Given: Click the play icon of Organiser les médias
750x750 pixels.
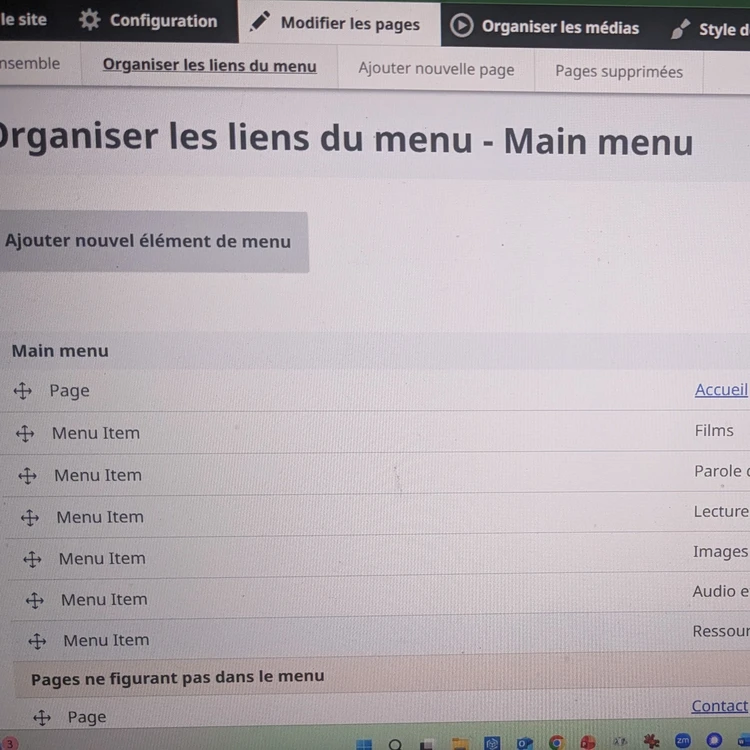Looking at the screenshot, I should coord(461,27).
